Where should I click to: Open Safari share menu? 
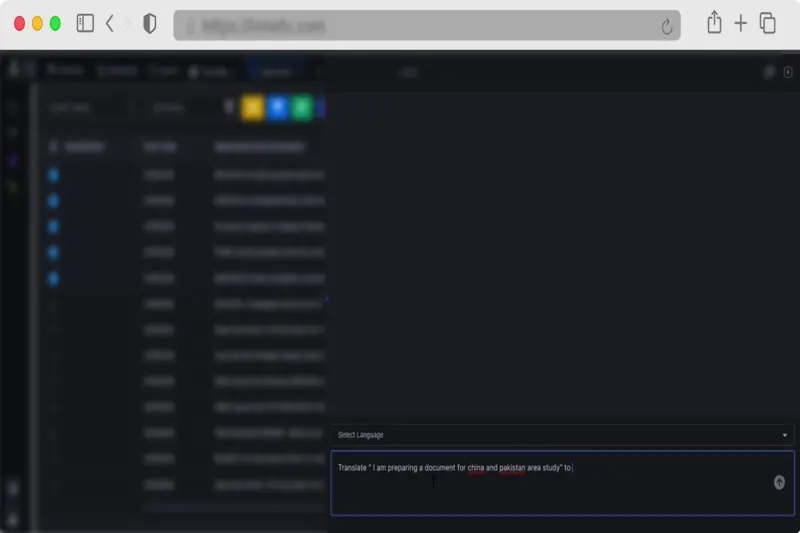click(x=714, y=23)
